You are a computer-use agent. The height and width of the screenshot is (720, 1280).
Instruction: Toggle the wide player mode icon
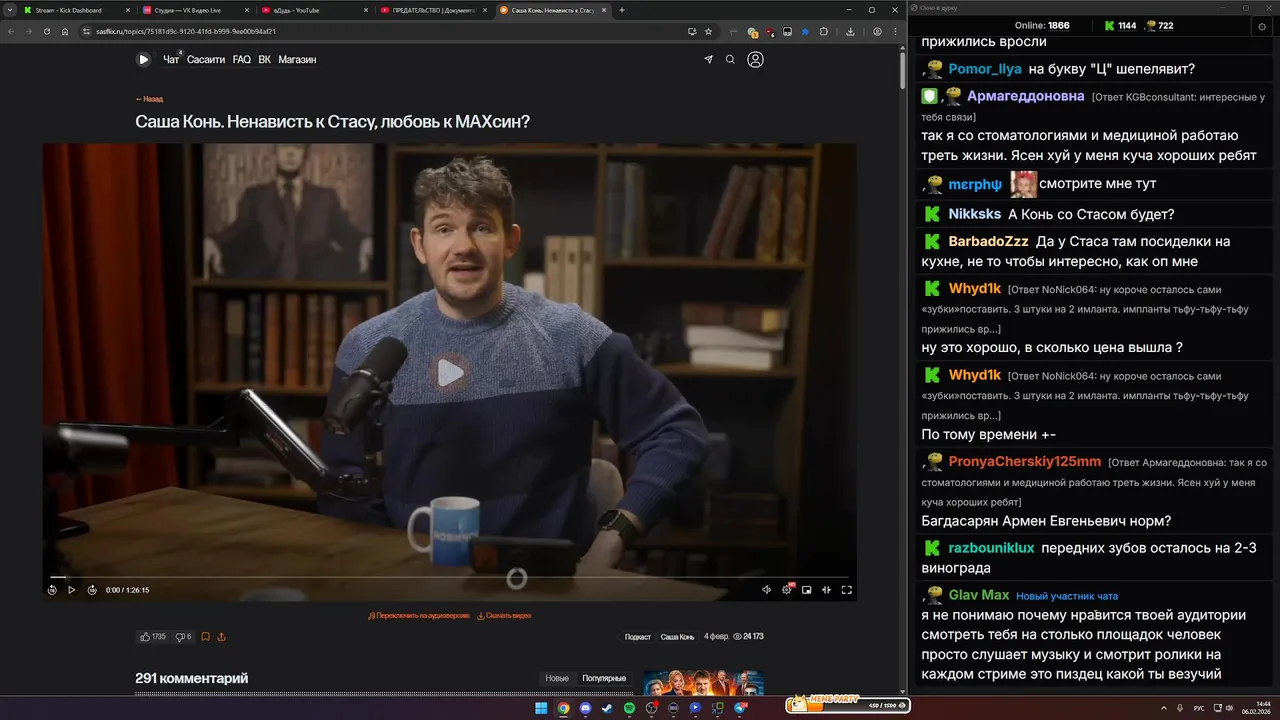point(826,590)
